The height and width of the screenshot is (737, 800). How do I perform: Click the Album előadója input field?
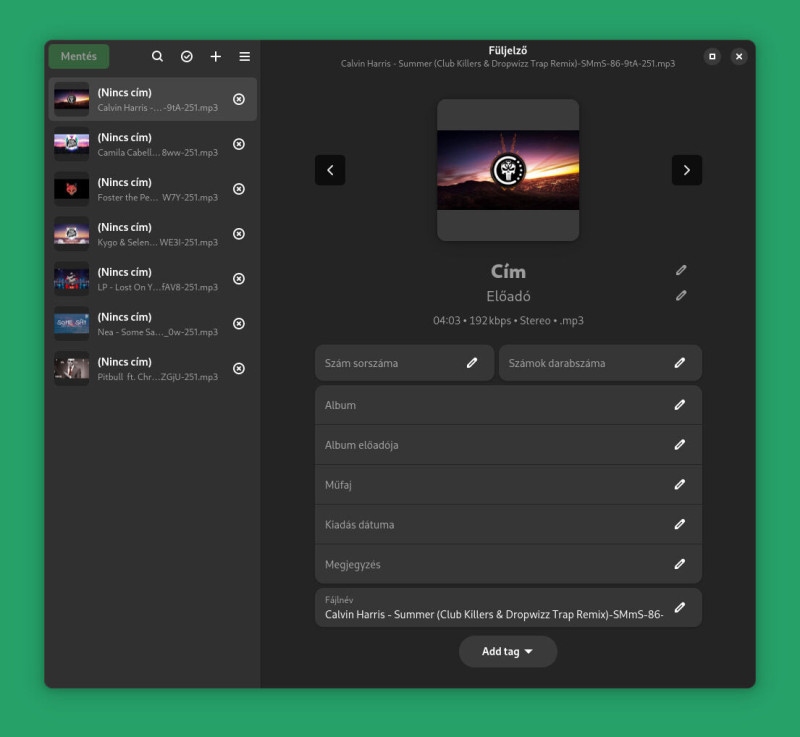(x=508, y=445)
